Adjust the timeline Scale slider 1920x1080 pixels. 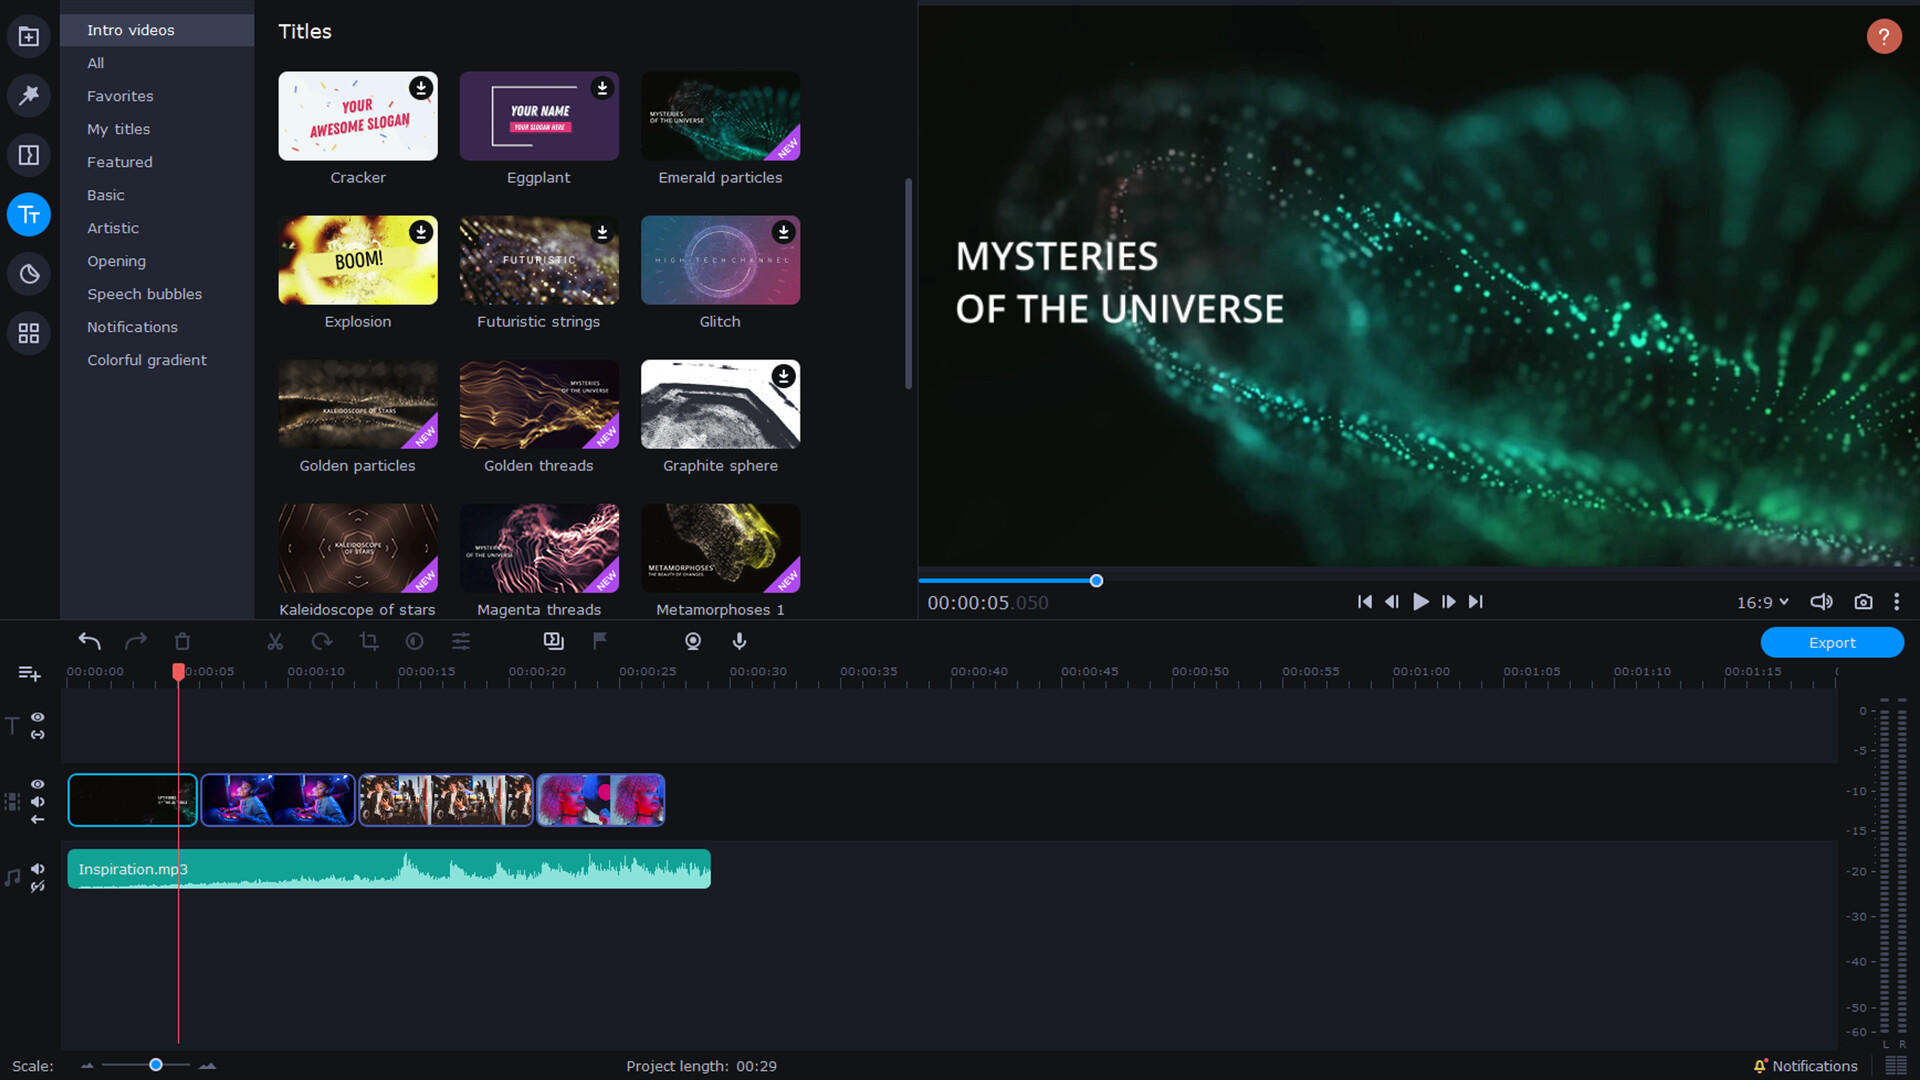(155, 1066)
